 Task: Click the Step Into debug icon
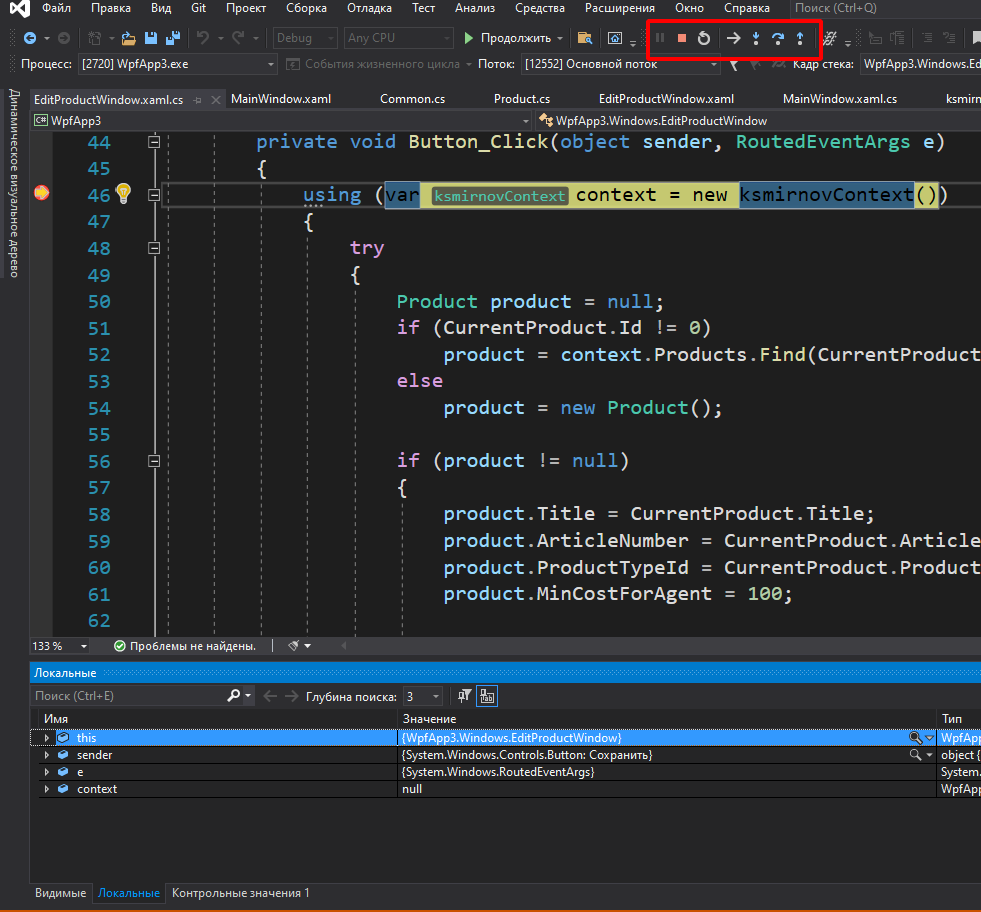pos(756,39)
